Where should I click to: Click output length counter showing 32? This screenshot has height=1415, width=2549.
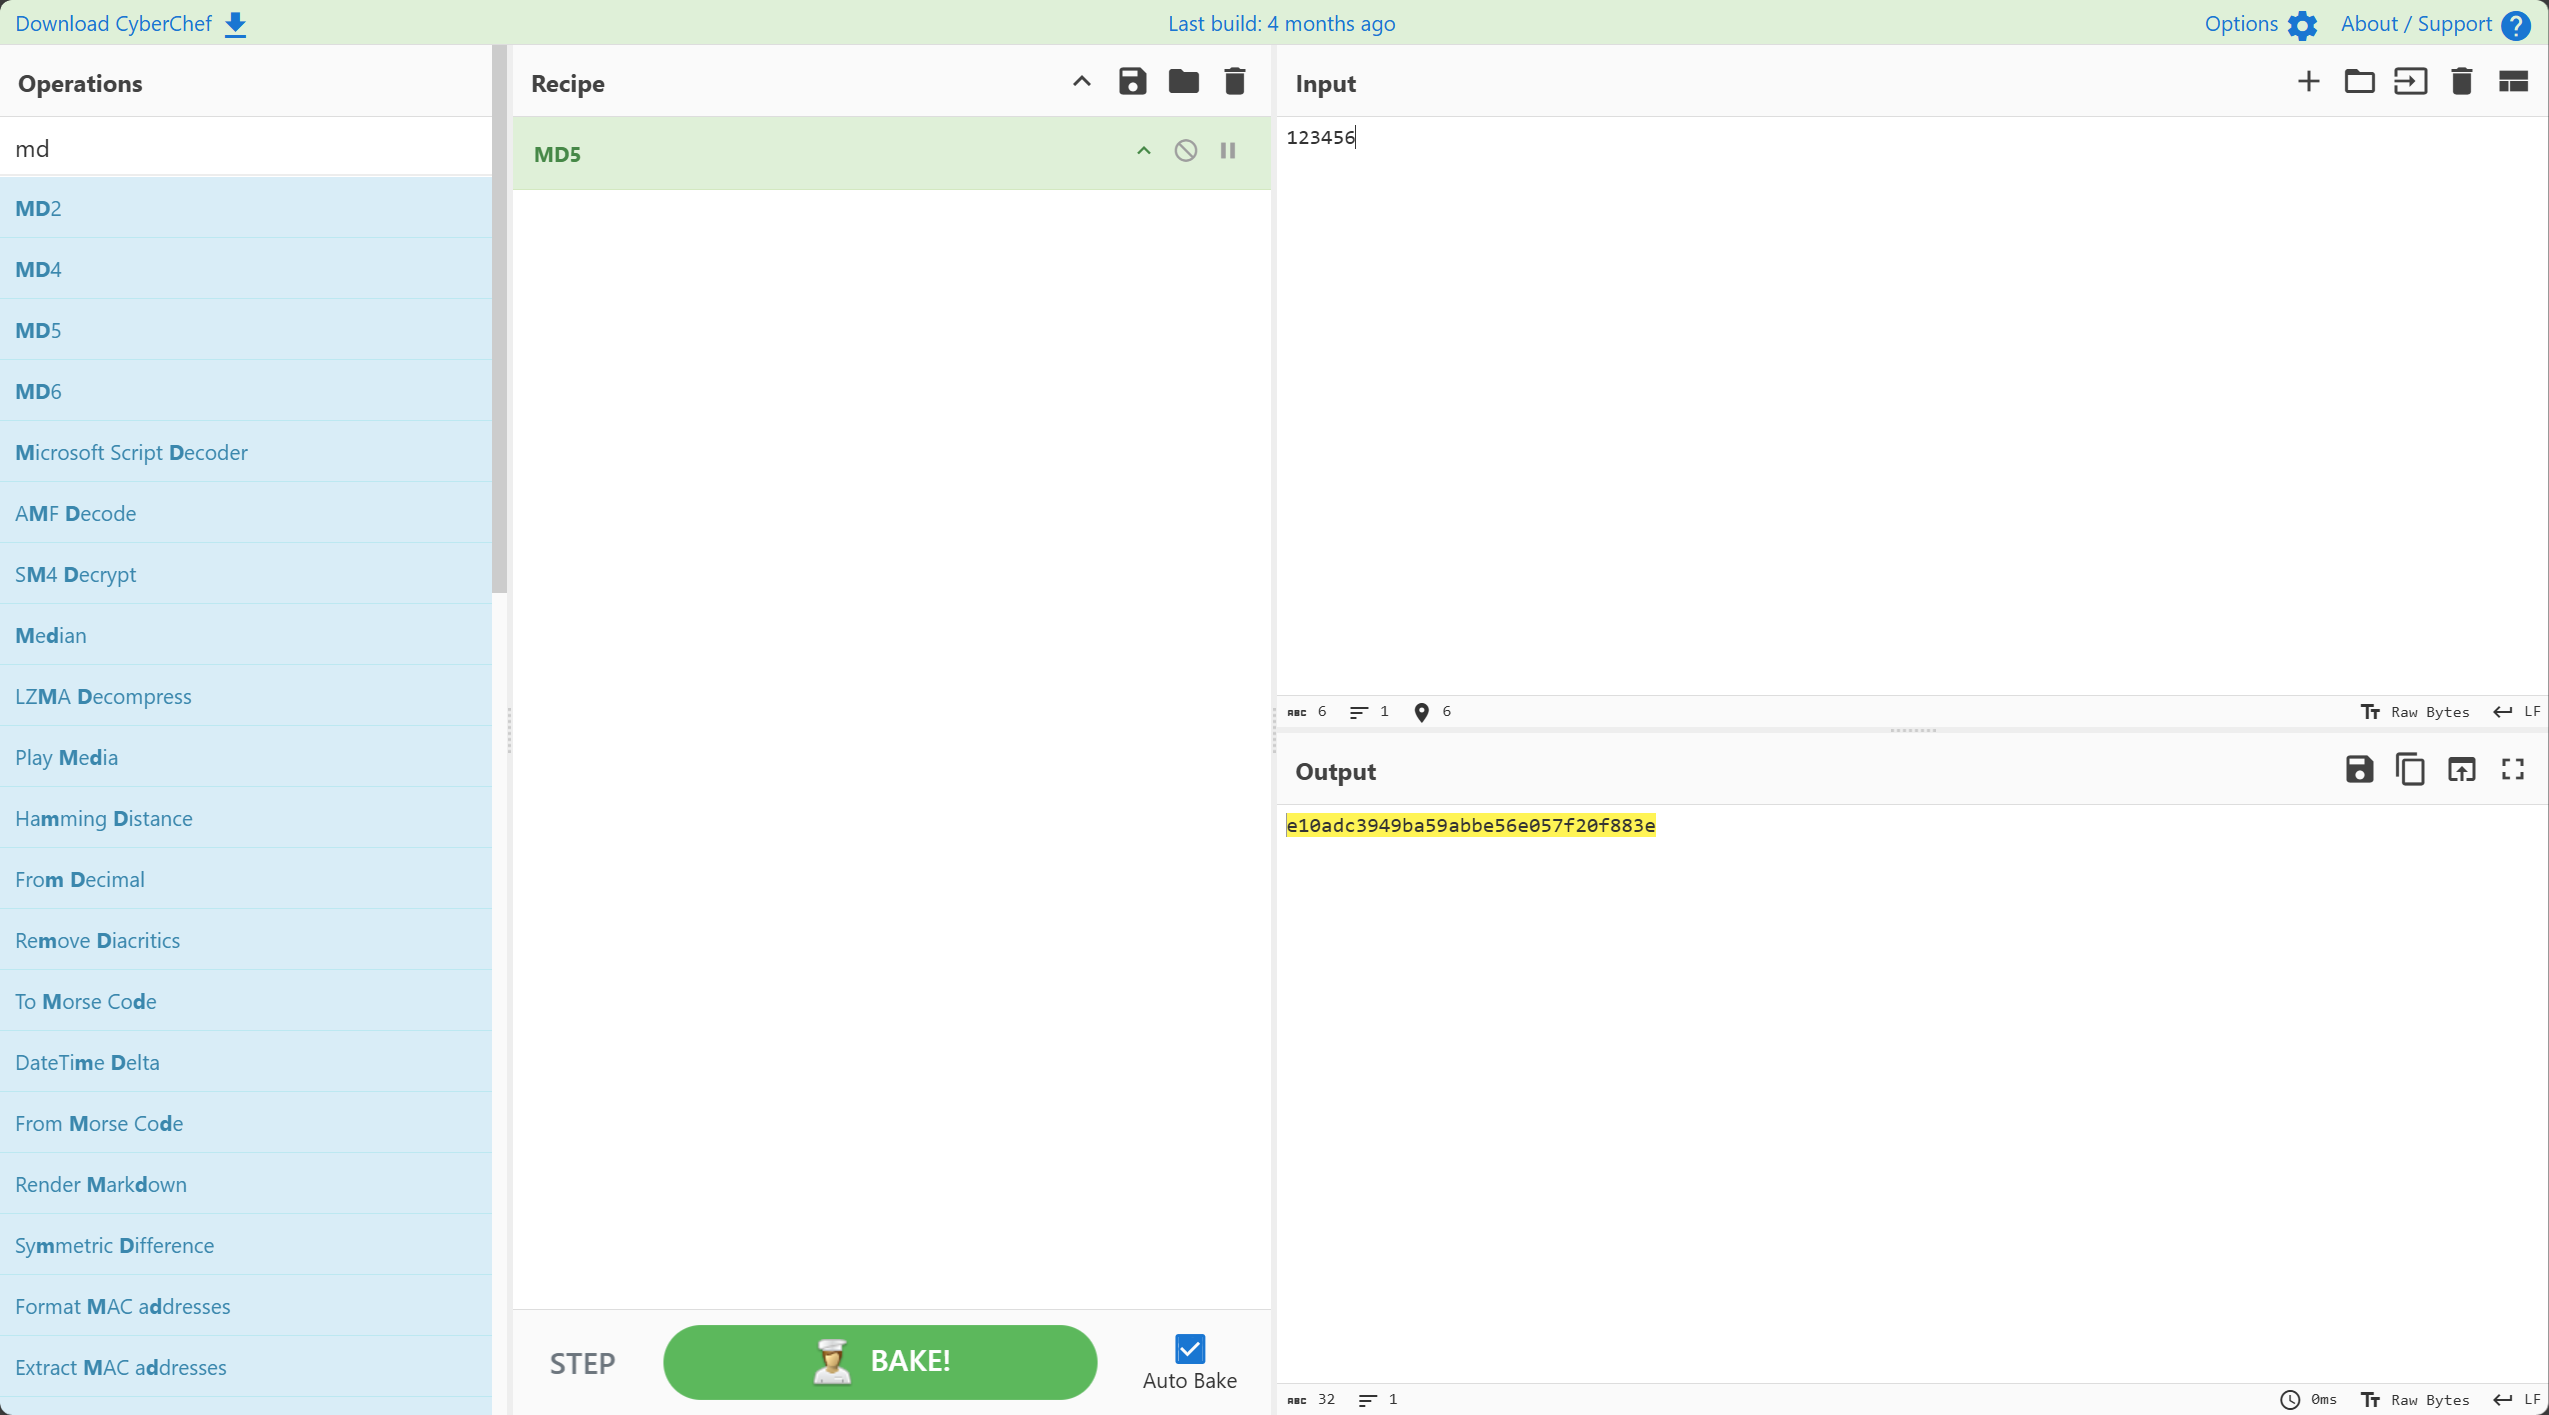[1312, 1400]
